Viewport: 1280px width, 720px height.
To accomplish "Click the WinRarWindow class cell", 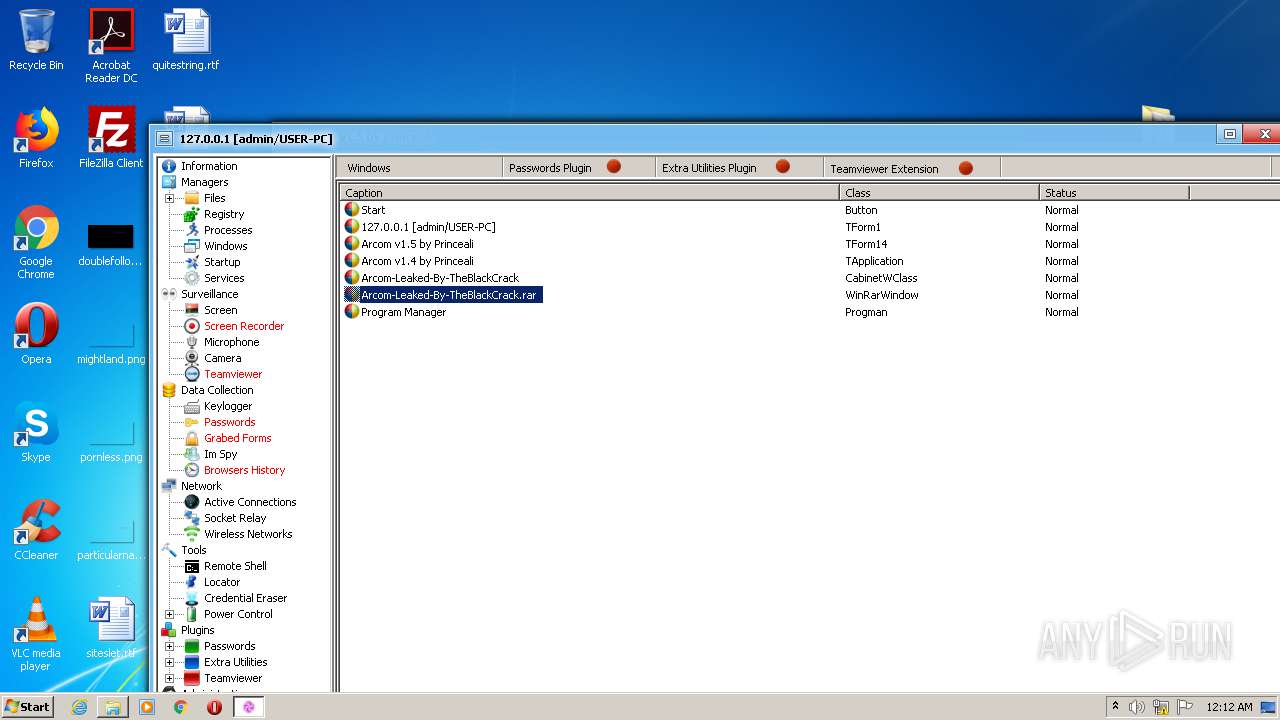I will click(x=881, y=295).
